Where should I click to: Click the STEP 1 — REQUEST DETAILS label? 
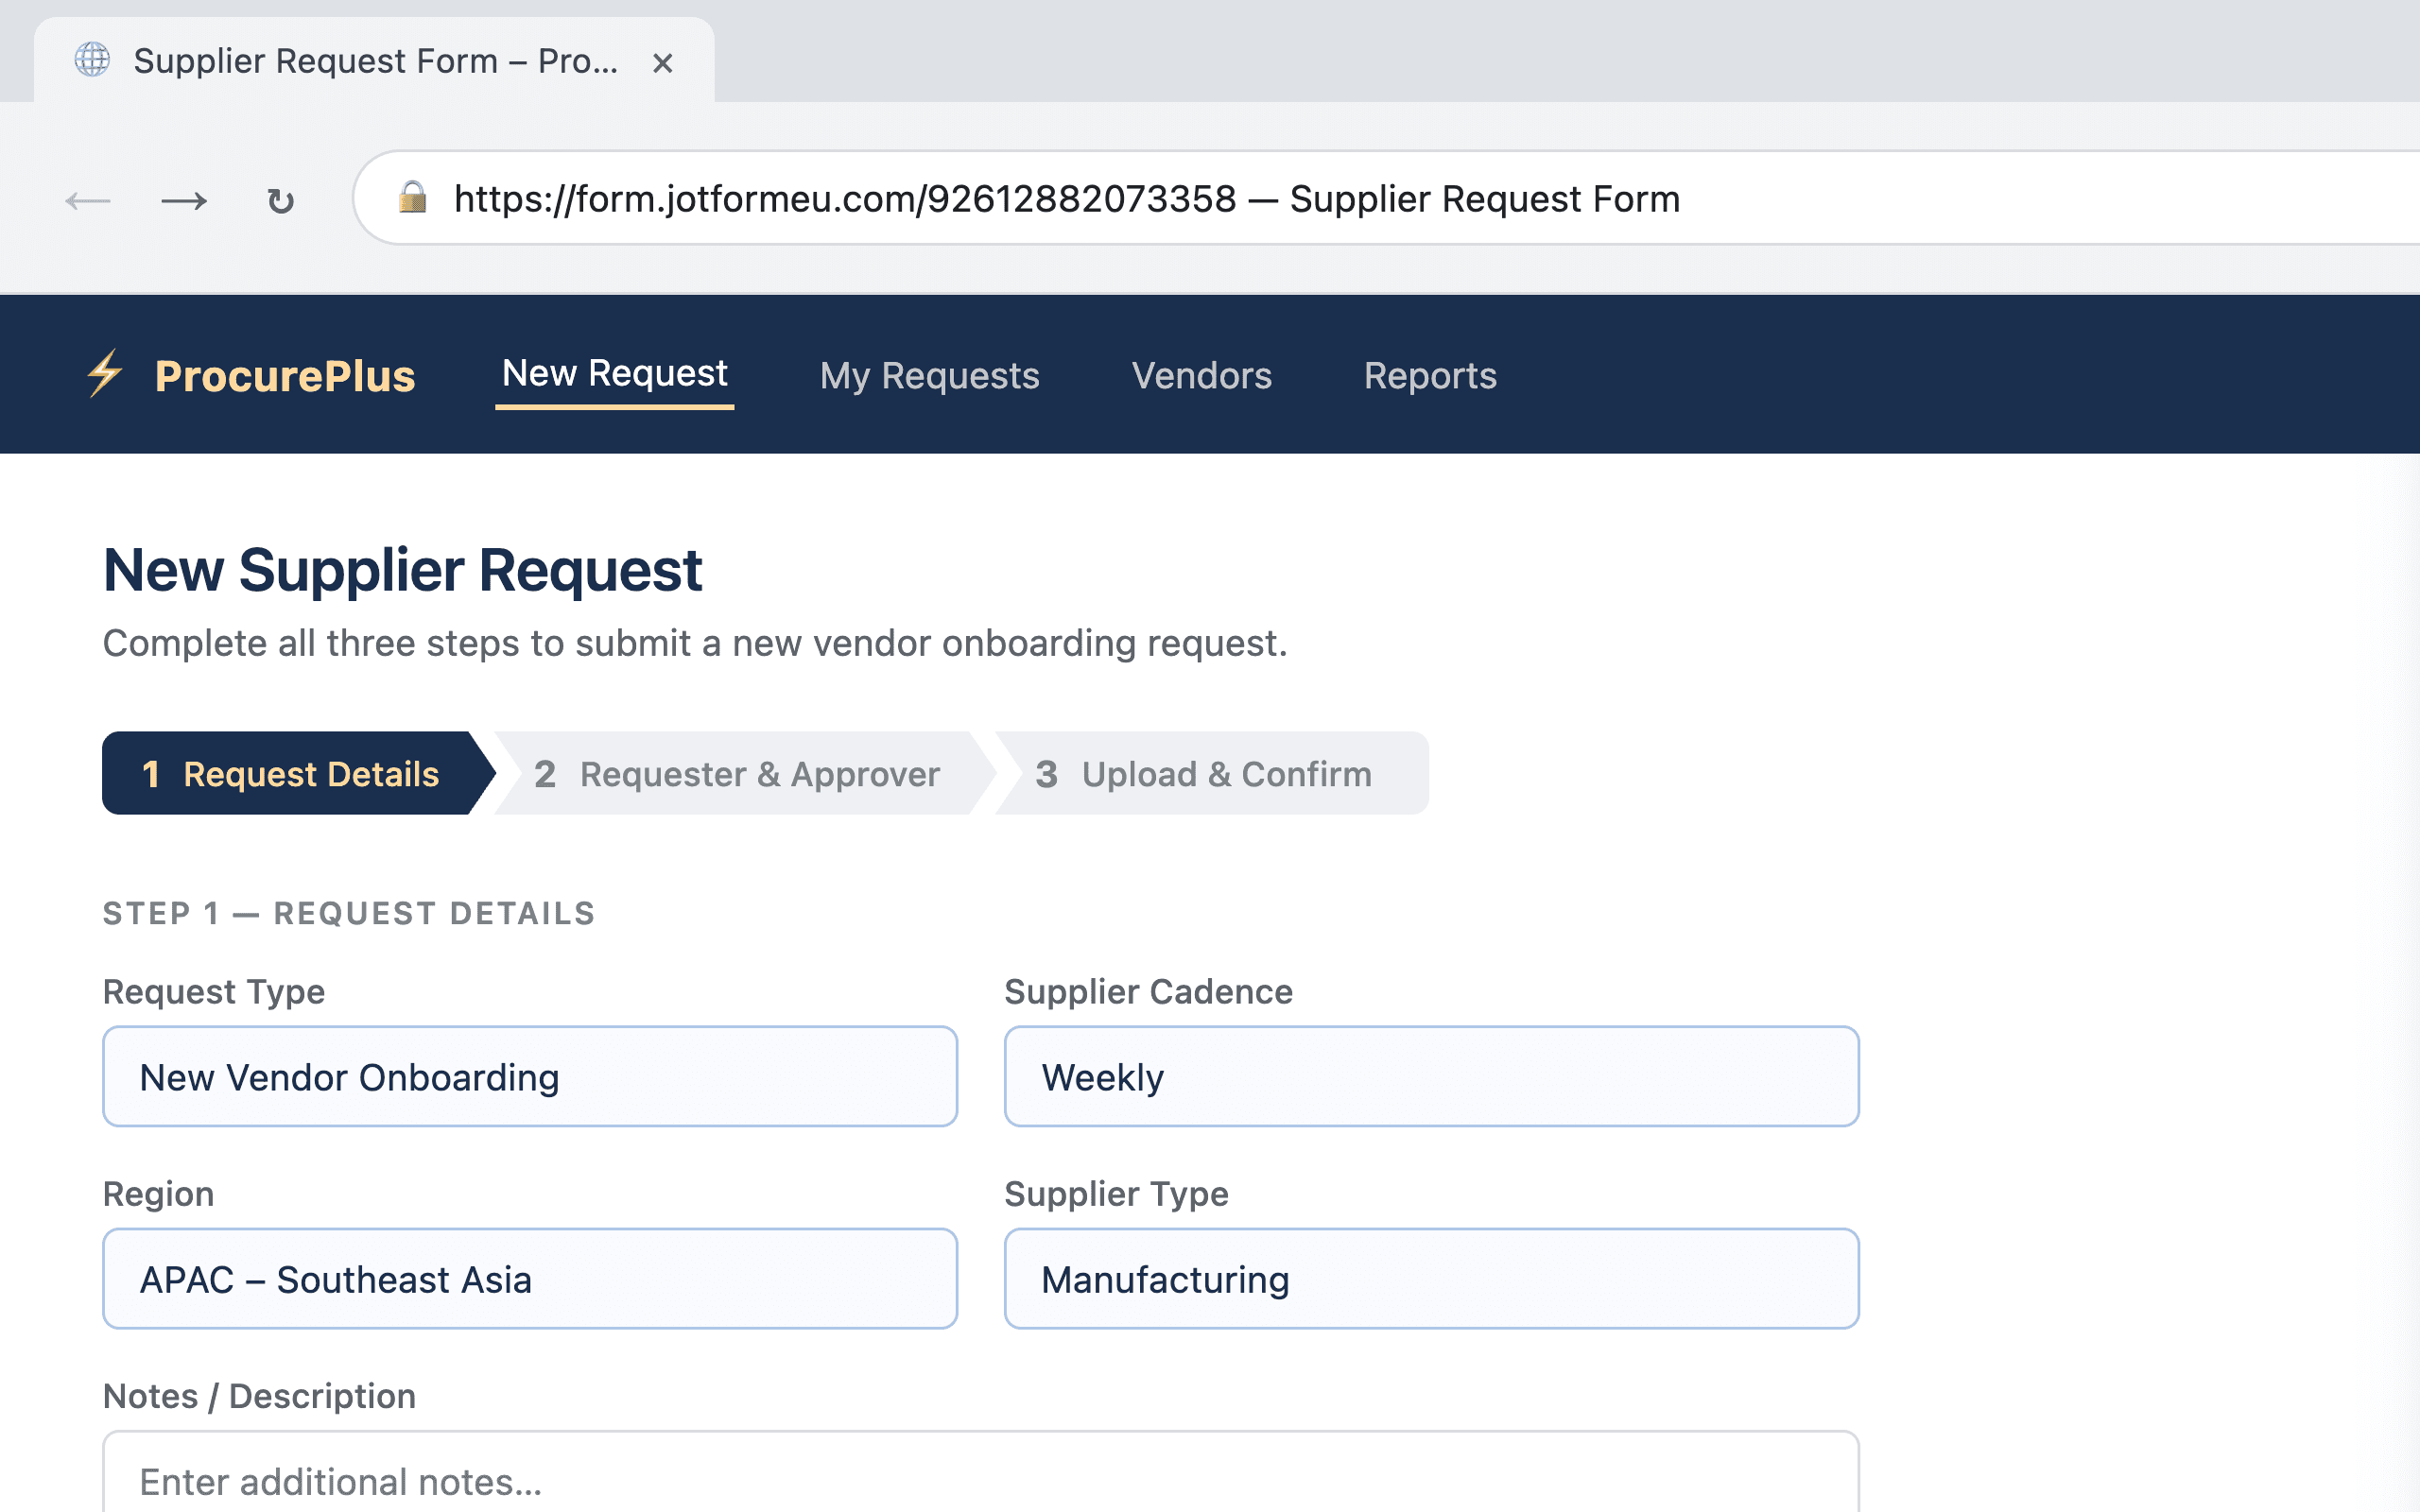(x=349, y=913)
